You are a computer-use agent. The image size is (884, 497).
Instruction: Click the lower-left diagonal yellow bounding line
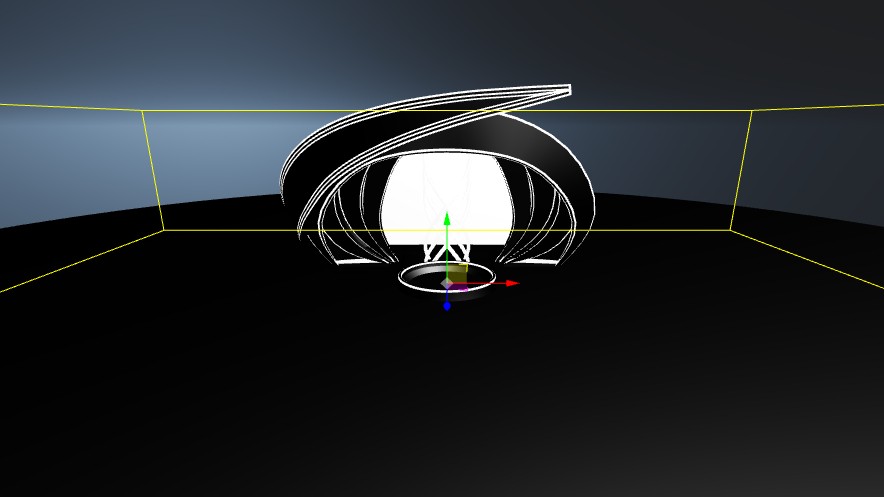80,262
